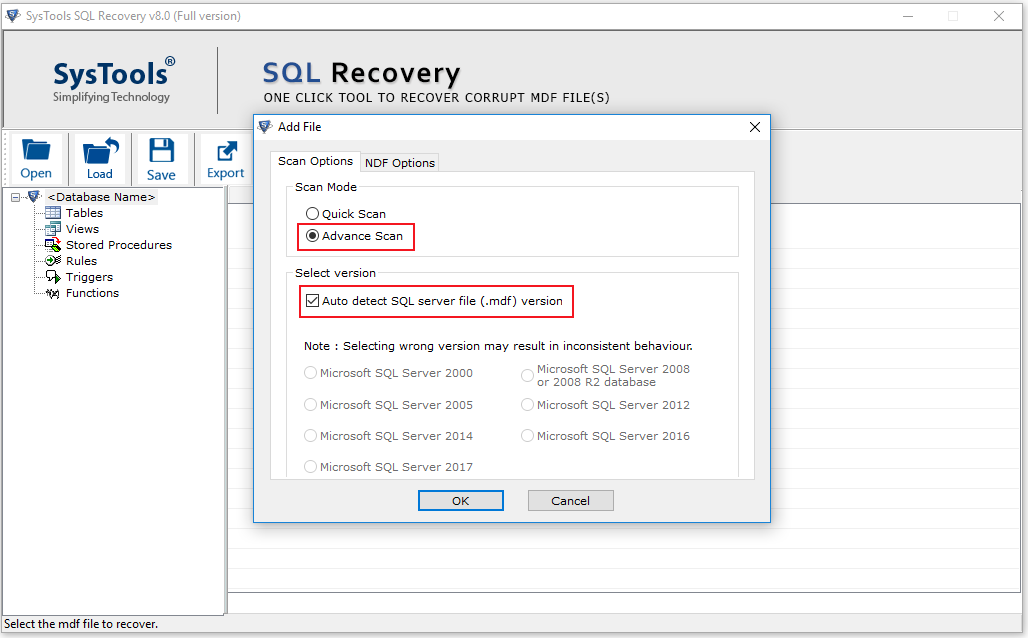Select the Functions tree item
The image size is (1028, 638).
point(92,293)
